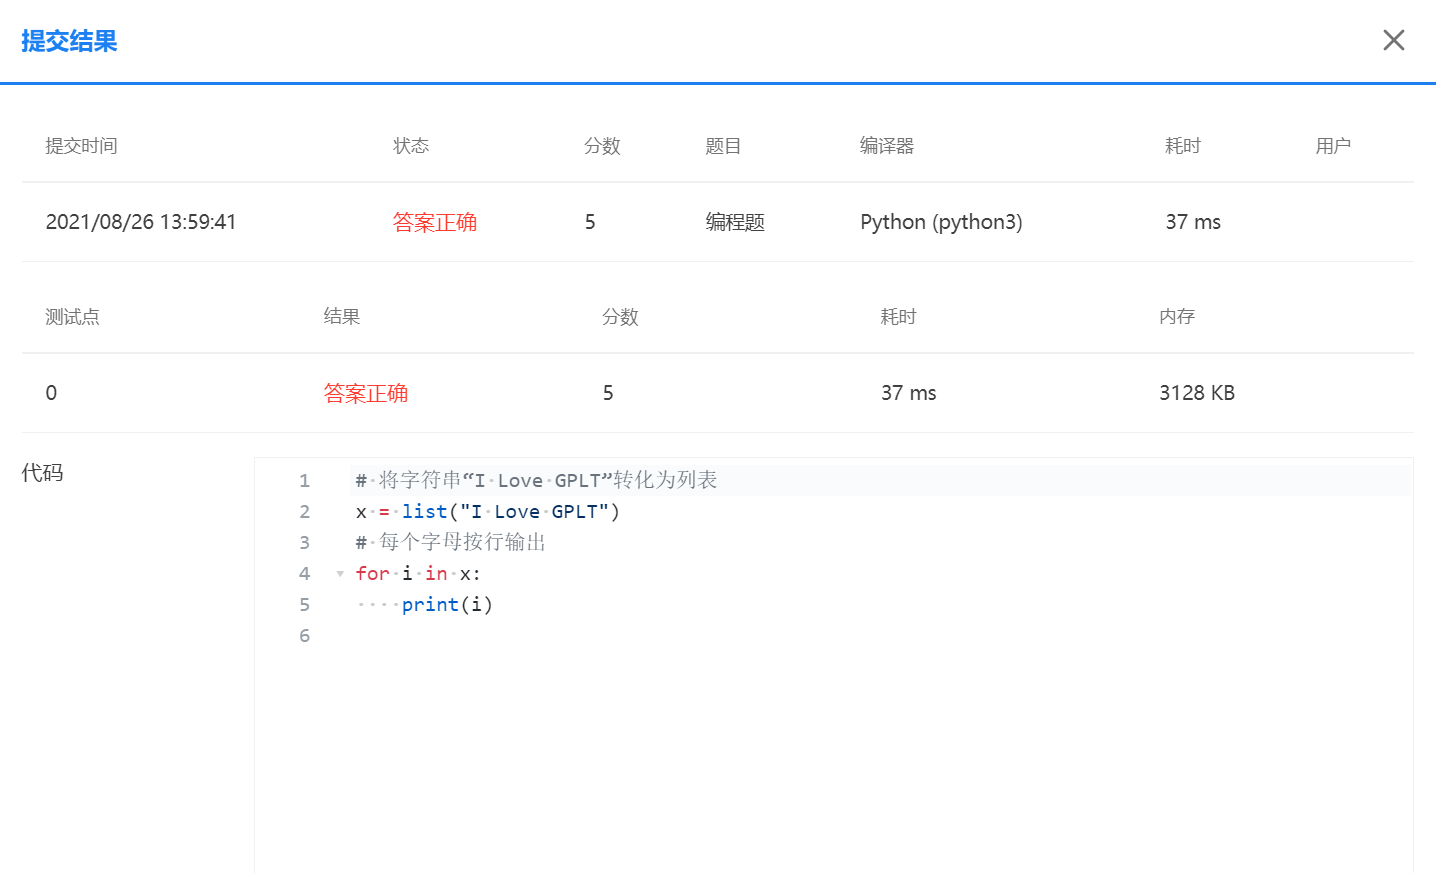Click the red 答案正确 status link
1436x873 pixels.
(x=434, y=222)
